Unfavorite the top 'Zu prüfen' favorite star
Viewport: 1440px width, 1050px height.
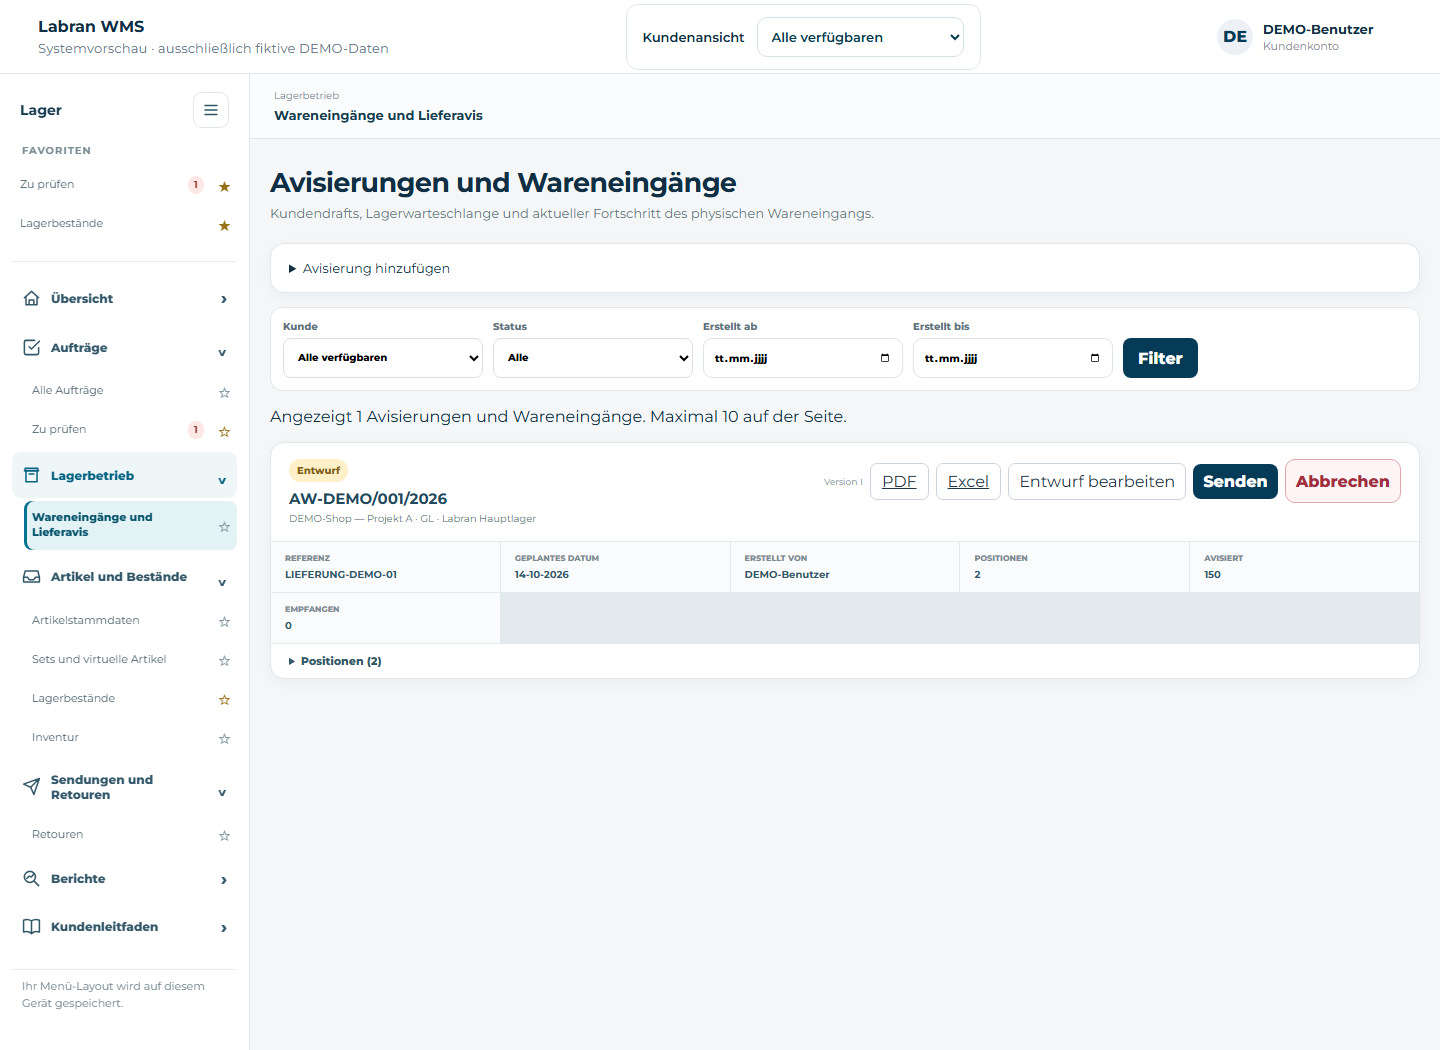(x=224, y=186)
